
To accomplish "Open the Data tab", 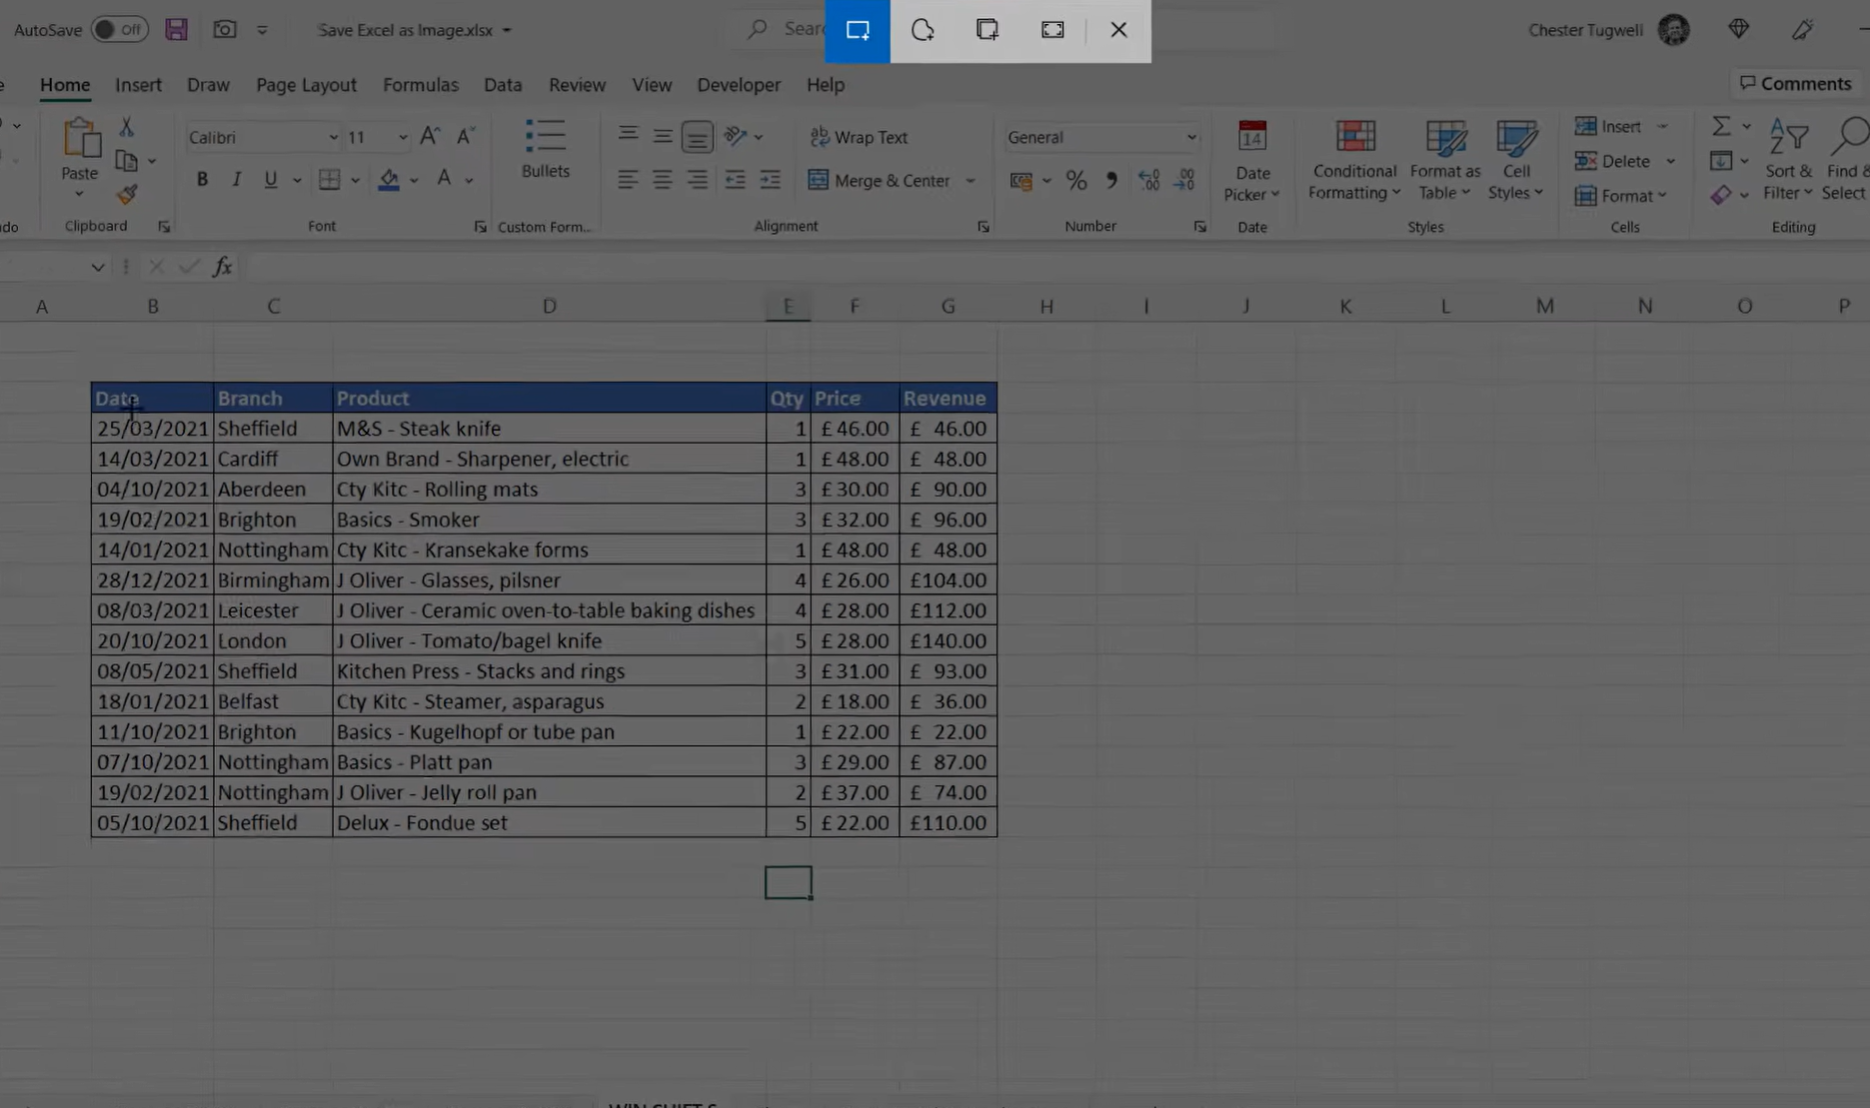I will pyautogui.click(x=503, y=85).
